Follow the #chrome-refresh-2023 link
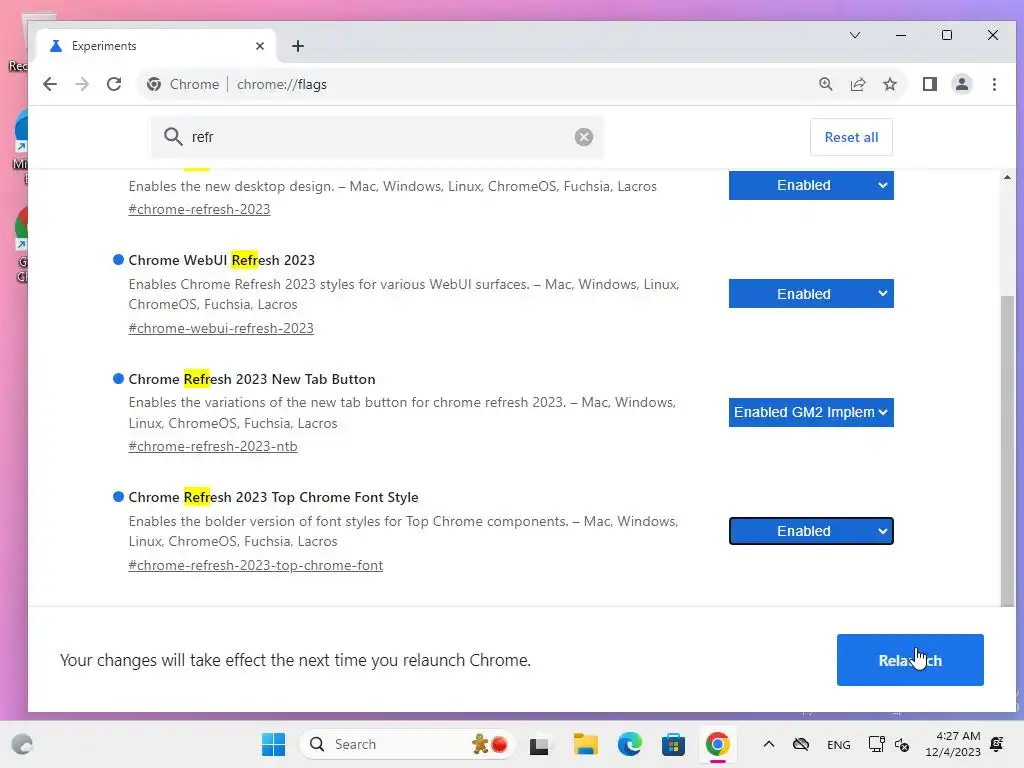This screenshot has width=1024, height=768. (x=199, y=209)
